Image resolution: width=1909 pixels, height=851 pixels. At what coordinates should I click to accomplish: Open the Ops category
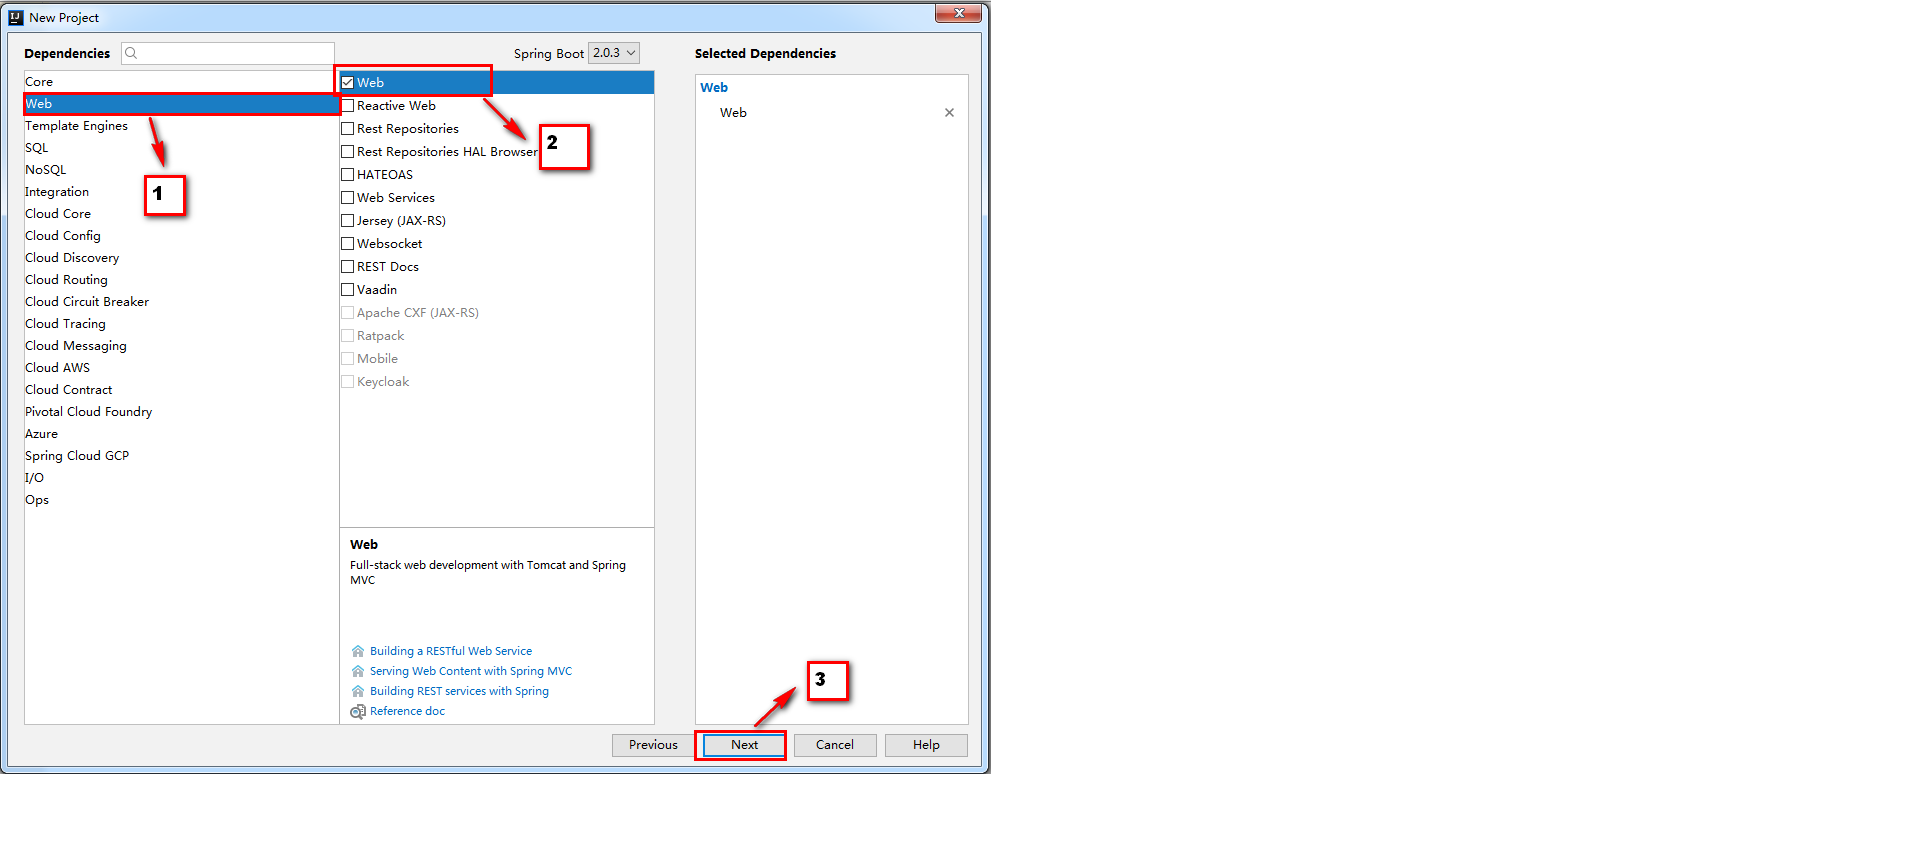click(x=181, y=500)
